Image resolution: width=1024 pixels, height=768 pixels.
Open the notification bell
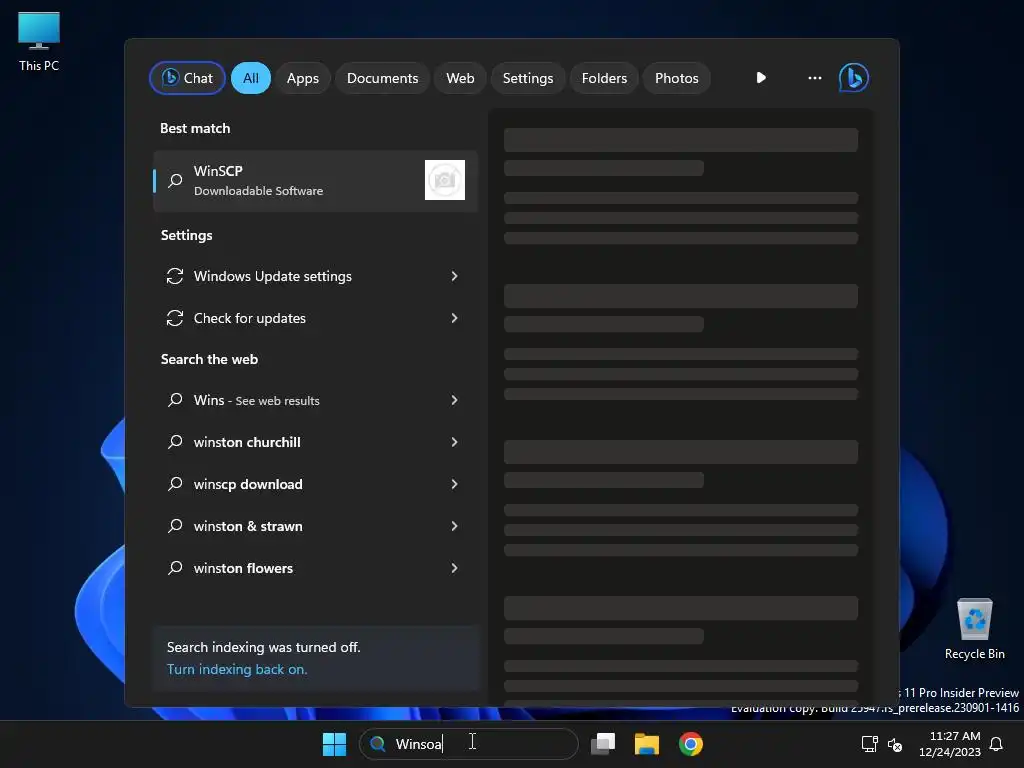pos(996,744)
